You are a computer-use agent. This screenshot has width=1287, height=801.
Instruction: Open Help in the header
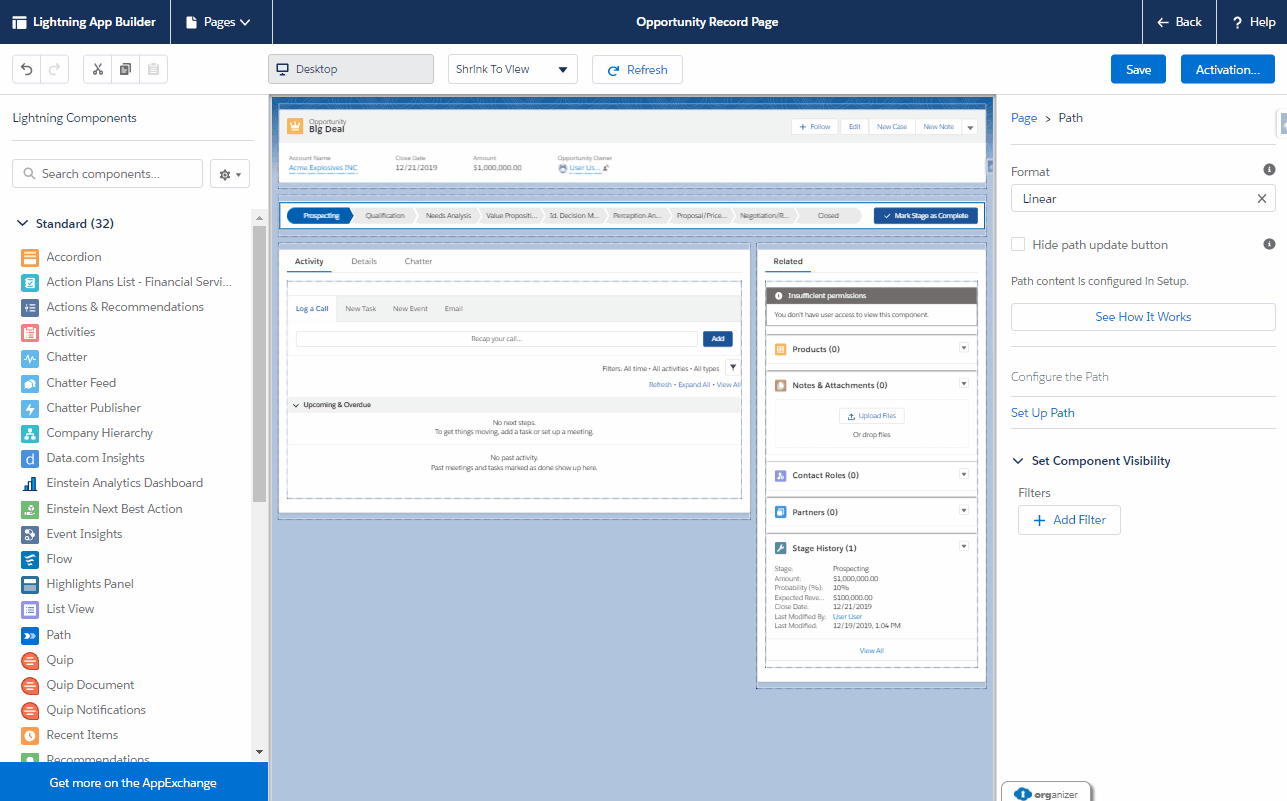[x=1252, y=22]
